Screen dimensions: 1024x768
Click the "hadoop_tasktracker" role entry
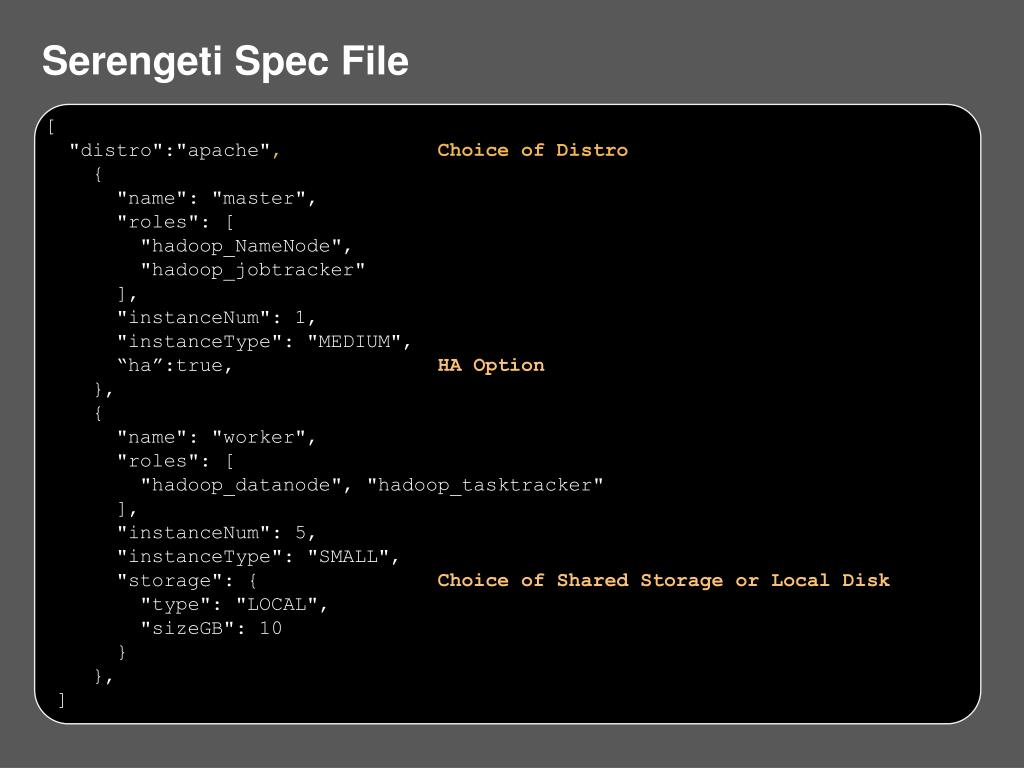point(485,485)
